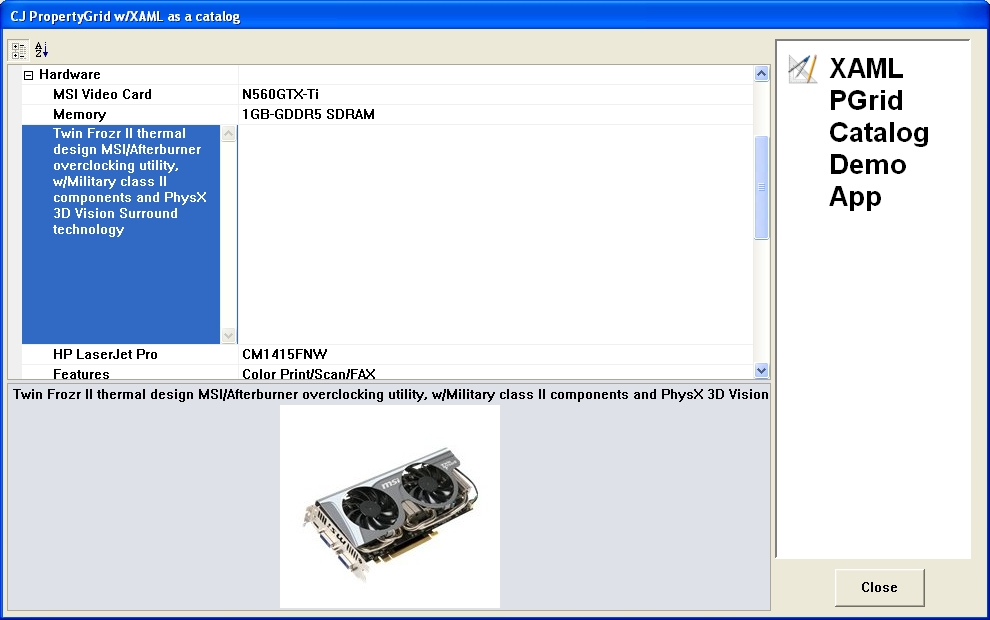Click the Close button
Screen dimensions: 990x620
[x=880, y=588]
